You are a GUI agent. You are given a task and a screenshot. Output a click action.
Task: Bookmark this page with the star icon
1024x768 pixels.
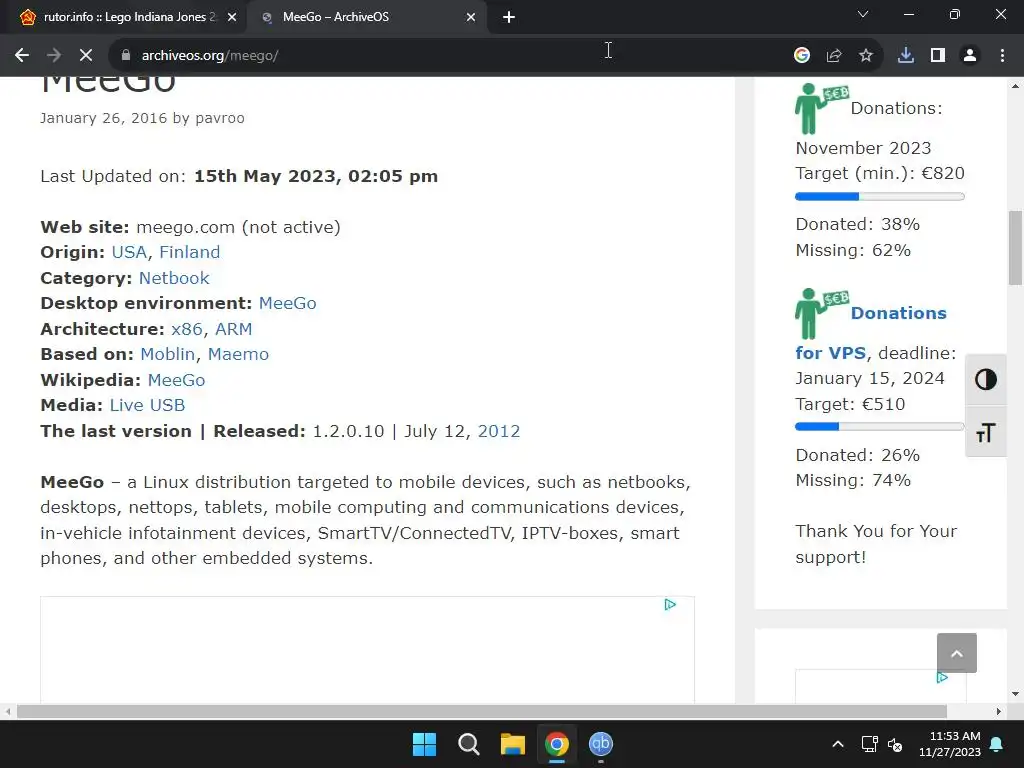[x=866, y=56]
